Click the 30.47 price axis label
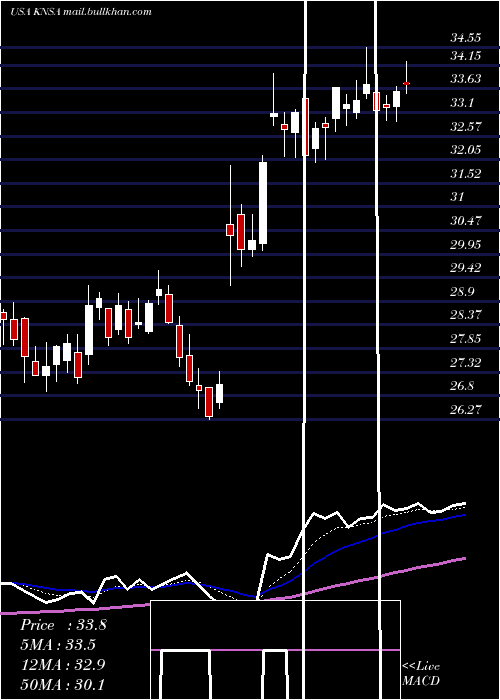Screen dimensions: 500x700 pos(465,221)
